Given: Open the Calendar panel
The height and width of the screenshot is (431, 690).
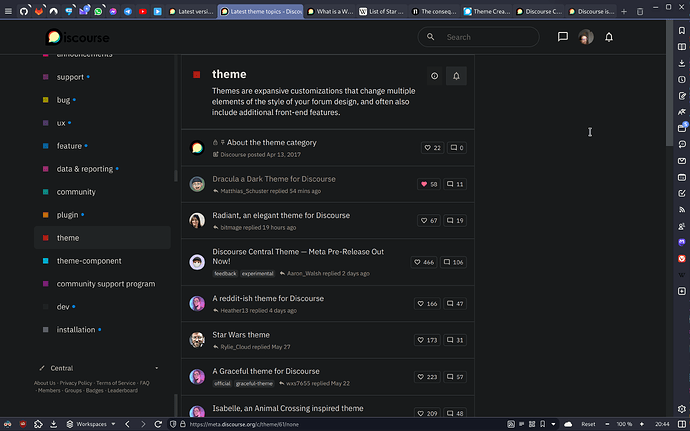Looking at the screenshot, I should point(682,177).
